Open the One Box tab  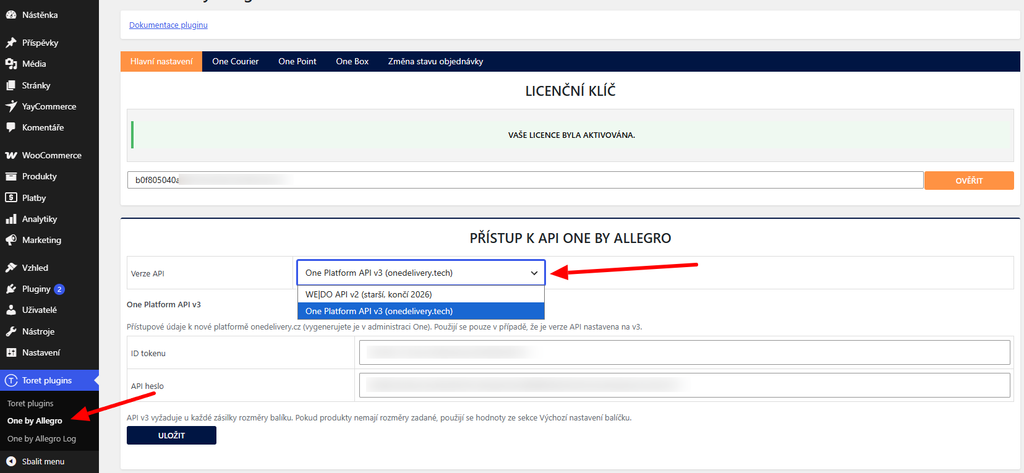(x=352, y=61)
